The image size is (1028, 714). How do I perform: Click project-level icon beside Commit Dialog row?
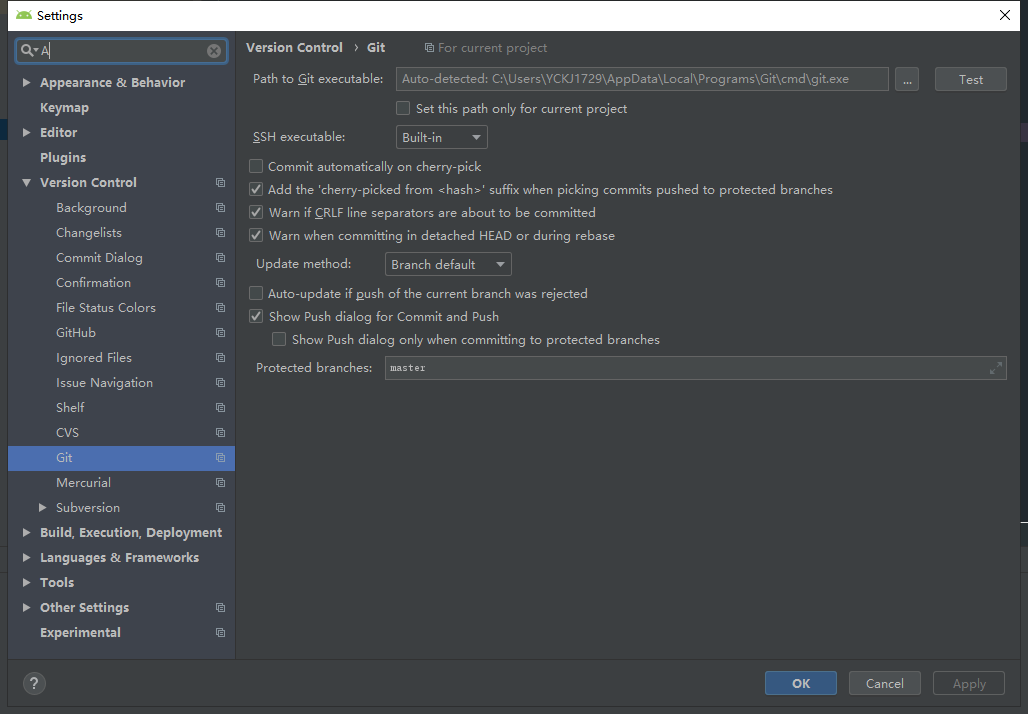[x=220, y=258]
